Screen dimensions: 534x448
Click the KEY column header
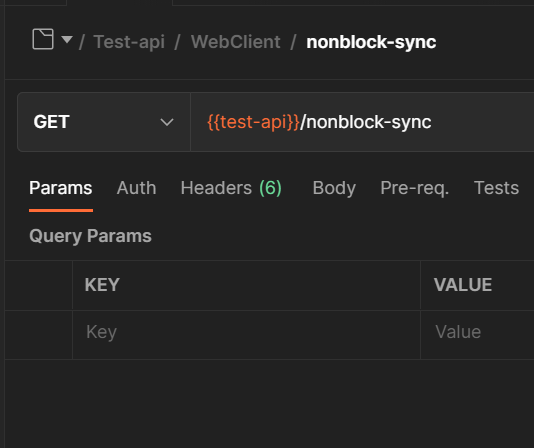102,285
